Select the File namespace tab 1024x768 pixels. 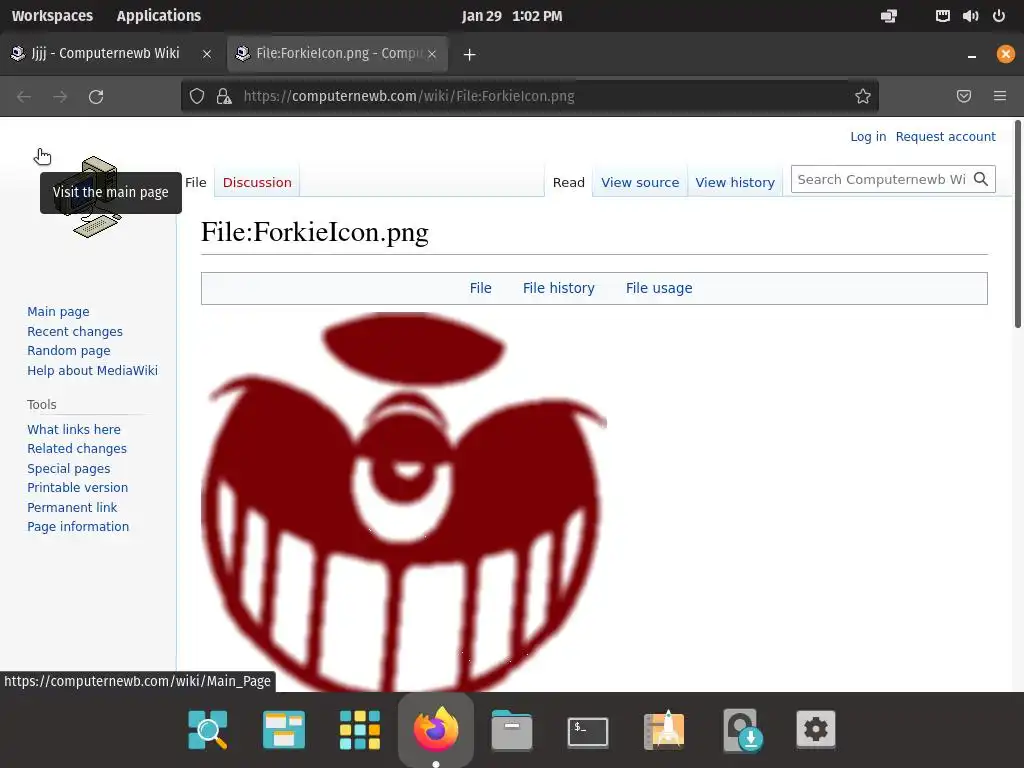(195, 182)
